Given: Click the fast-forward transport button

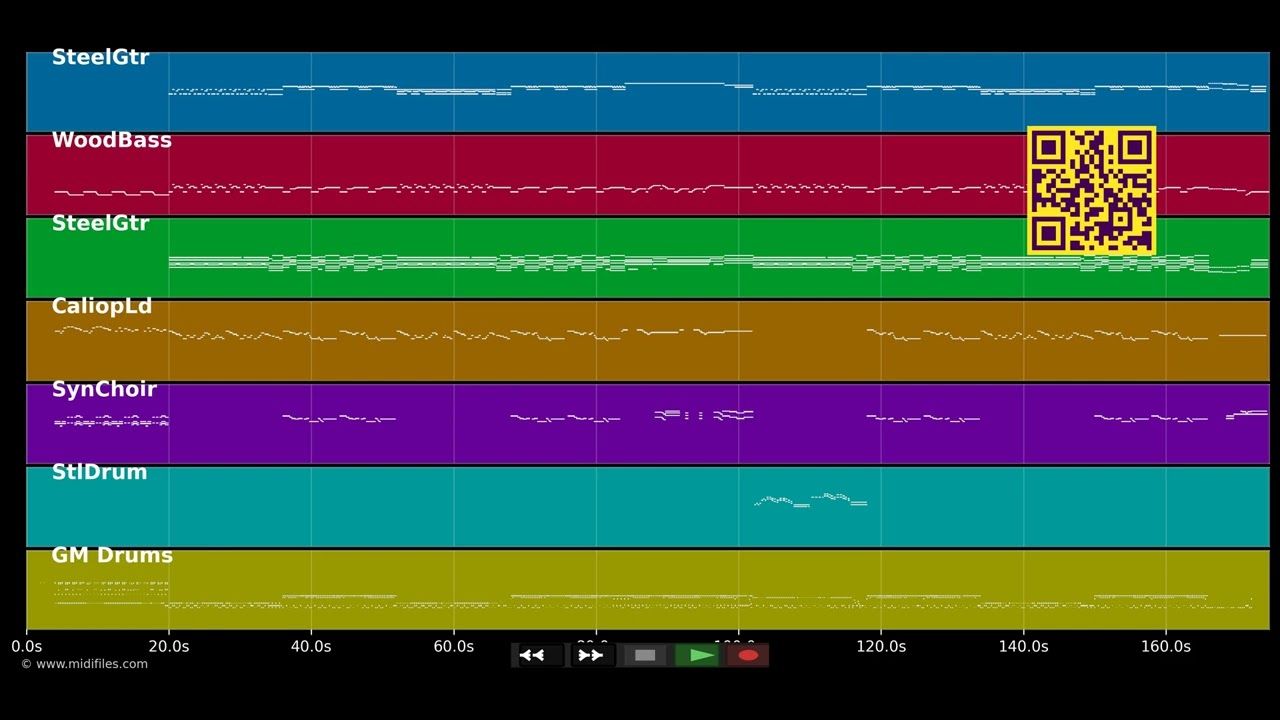Looking at the screenshot, I should click(x=591, y=655).
